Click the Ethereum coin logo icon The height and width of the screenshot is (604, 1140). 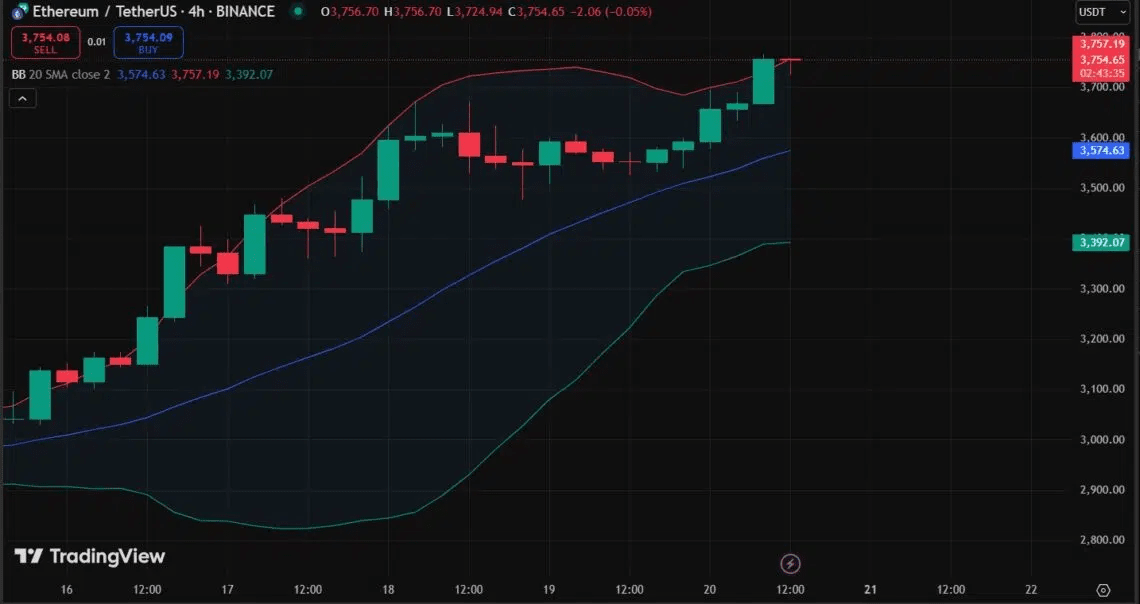coord(20,12)
